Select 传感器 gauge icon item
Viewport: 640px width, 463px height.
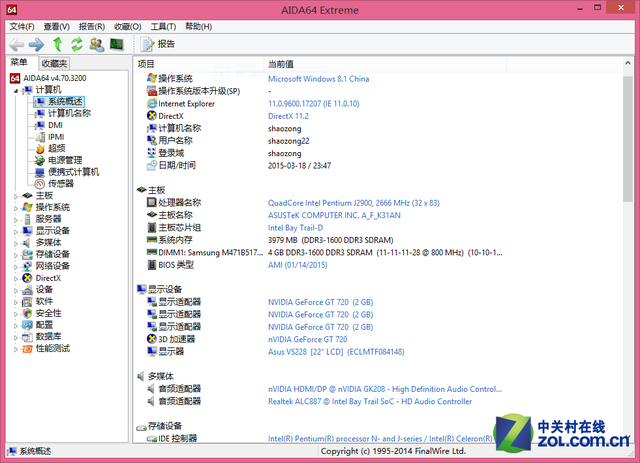tap(40, 184)
